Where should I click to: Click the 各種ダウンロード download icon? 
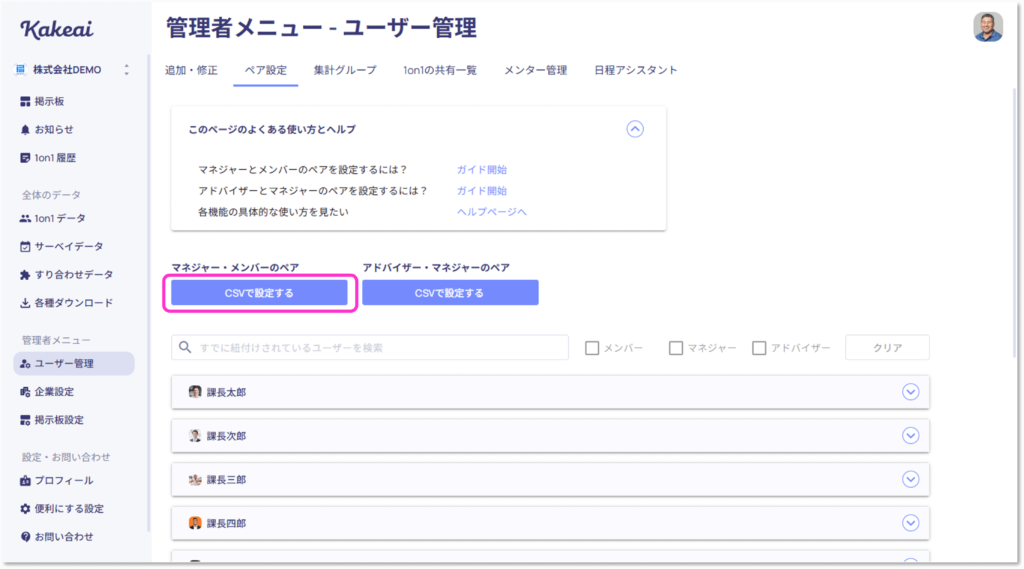point(25,302)
